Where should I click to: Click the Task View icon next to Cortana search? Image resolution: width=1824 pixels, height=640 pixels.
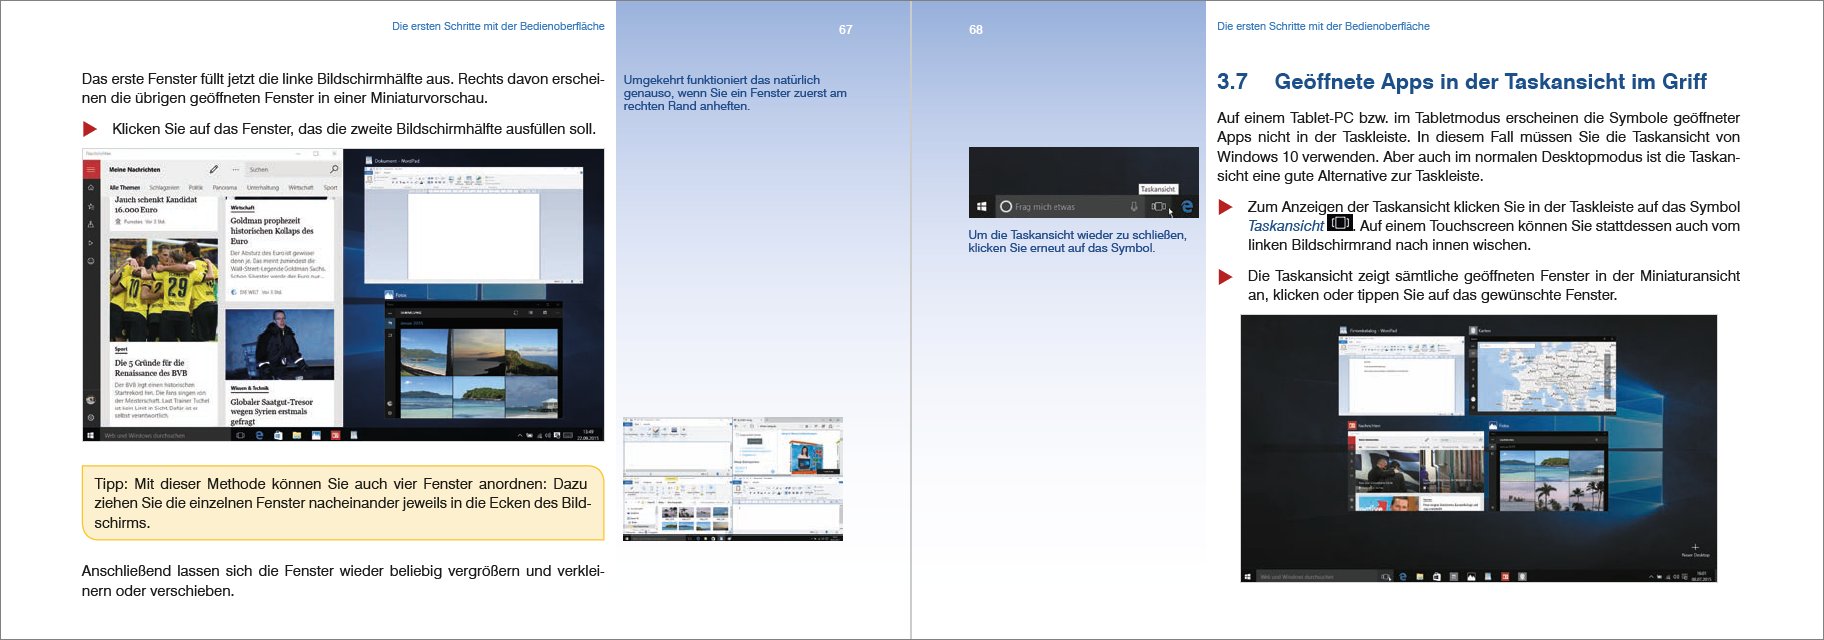pos(1159,207)
